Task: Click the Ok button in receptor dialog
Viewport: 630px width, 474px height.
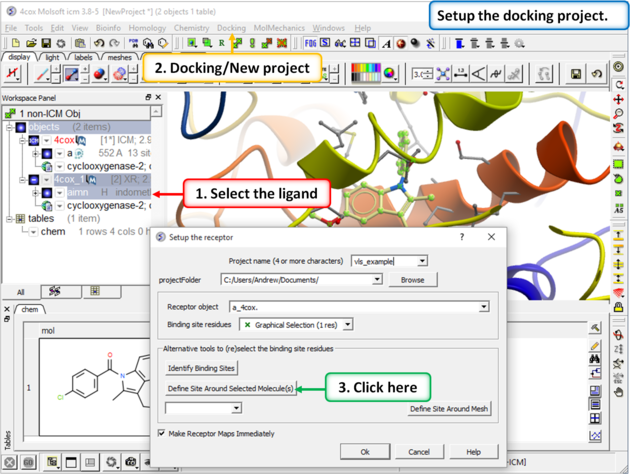Action: click(365, 452)
